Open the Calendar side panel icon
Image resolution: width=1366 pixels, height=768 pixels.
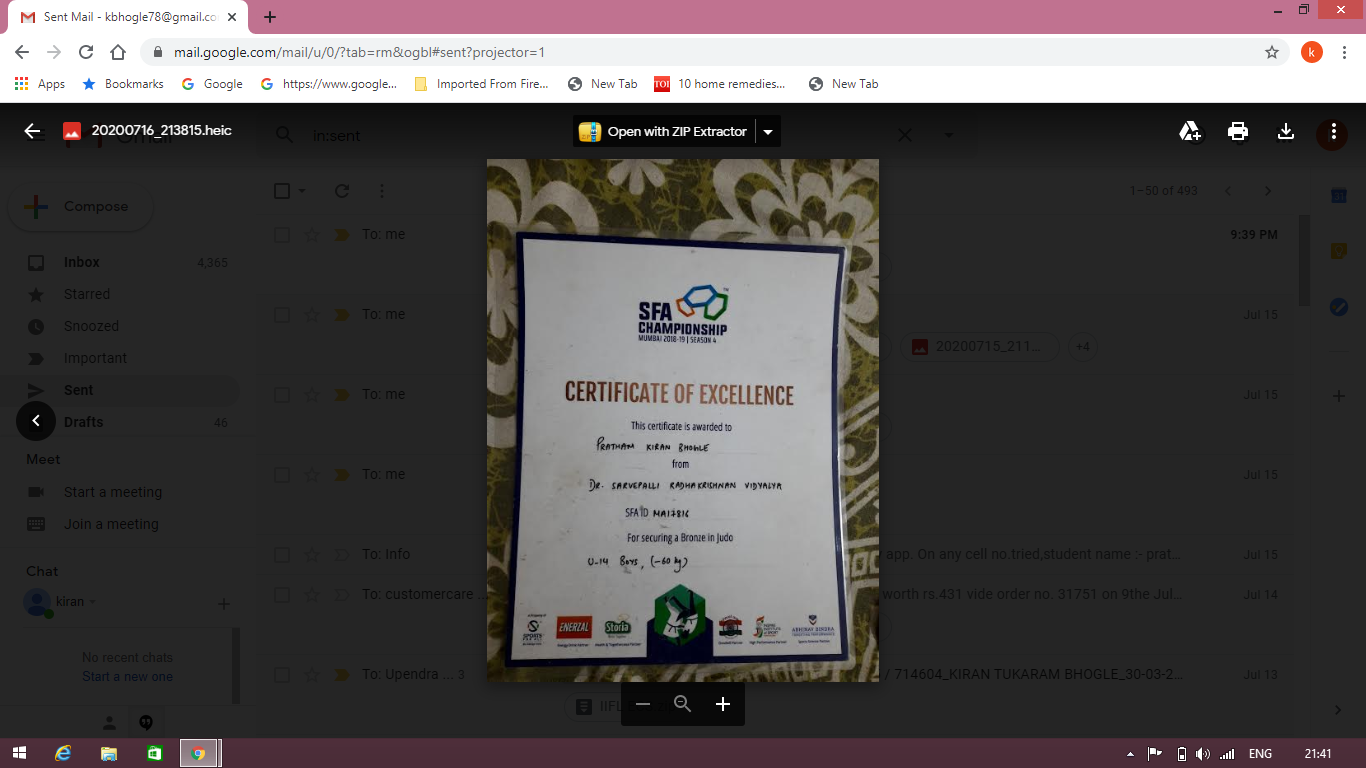pos(1339,196)
